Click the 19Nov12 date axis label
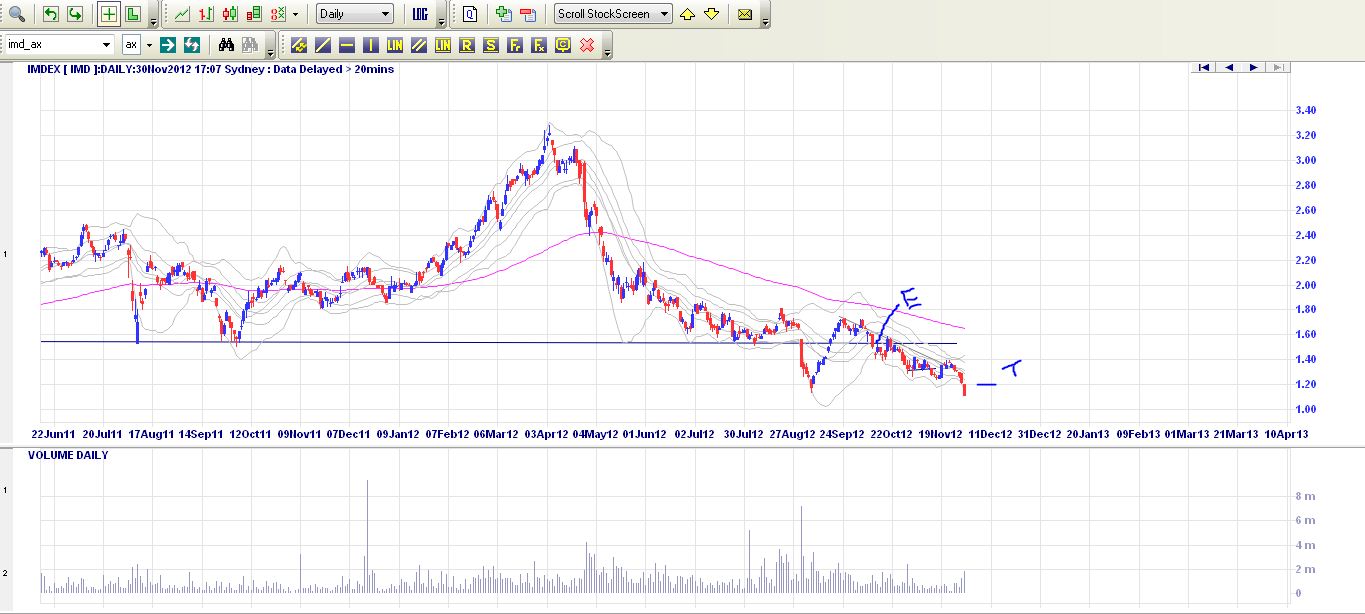Screen dimensions: 1365x614 pyautogui.click(x=941, y=434)
